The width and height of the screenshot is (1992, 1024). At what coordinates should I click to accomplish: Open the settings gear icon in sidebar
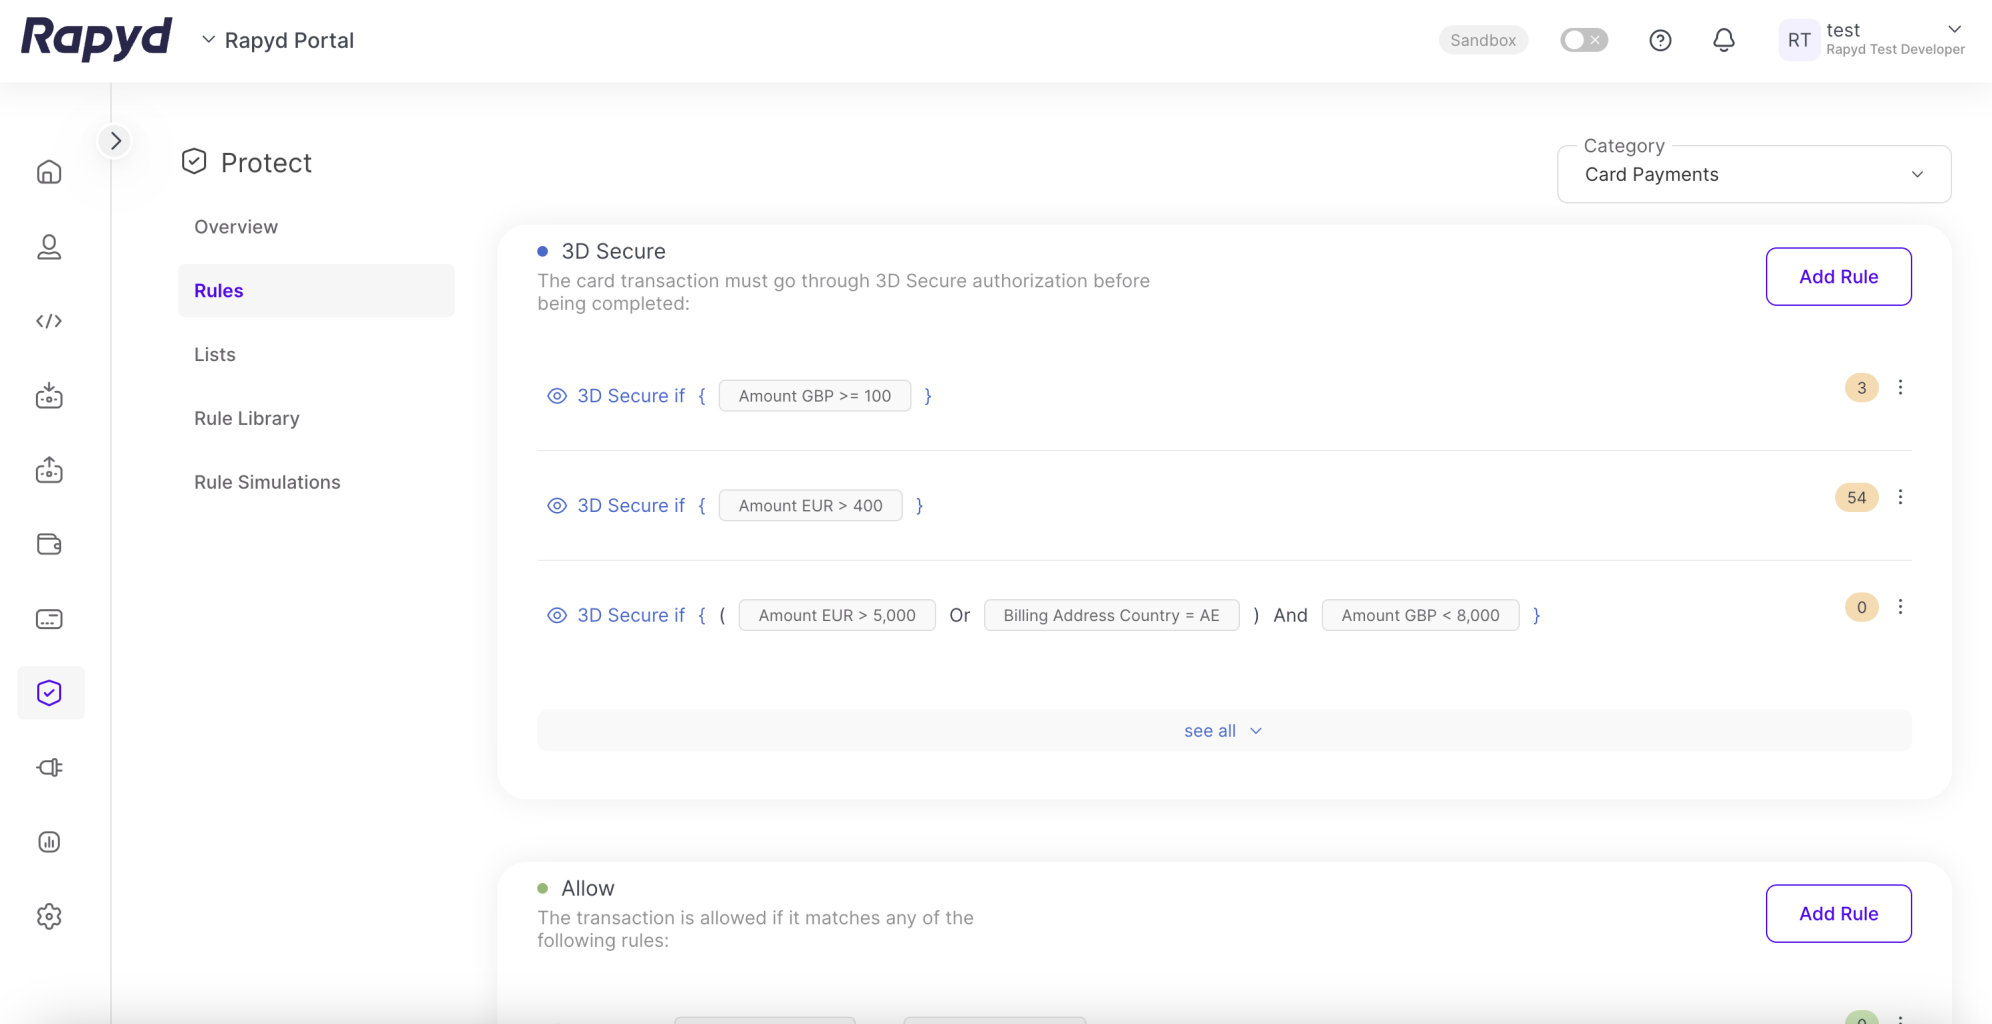pos(49,916)
